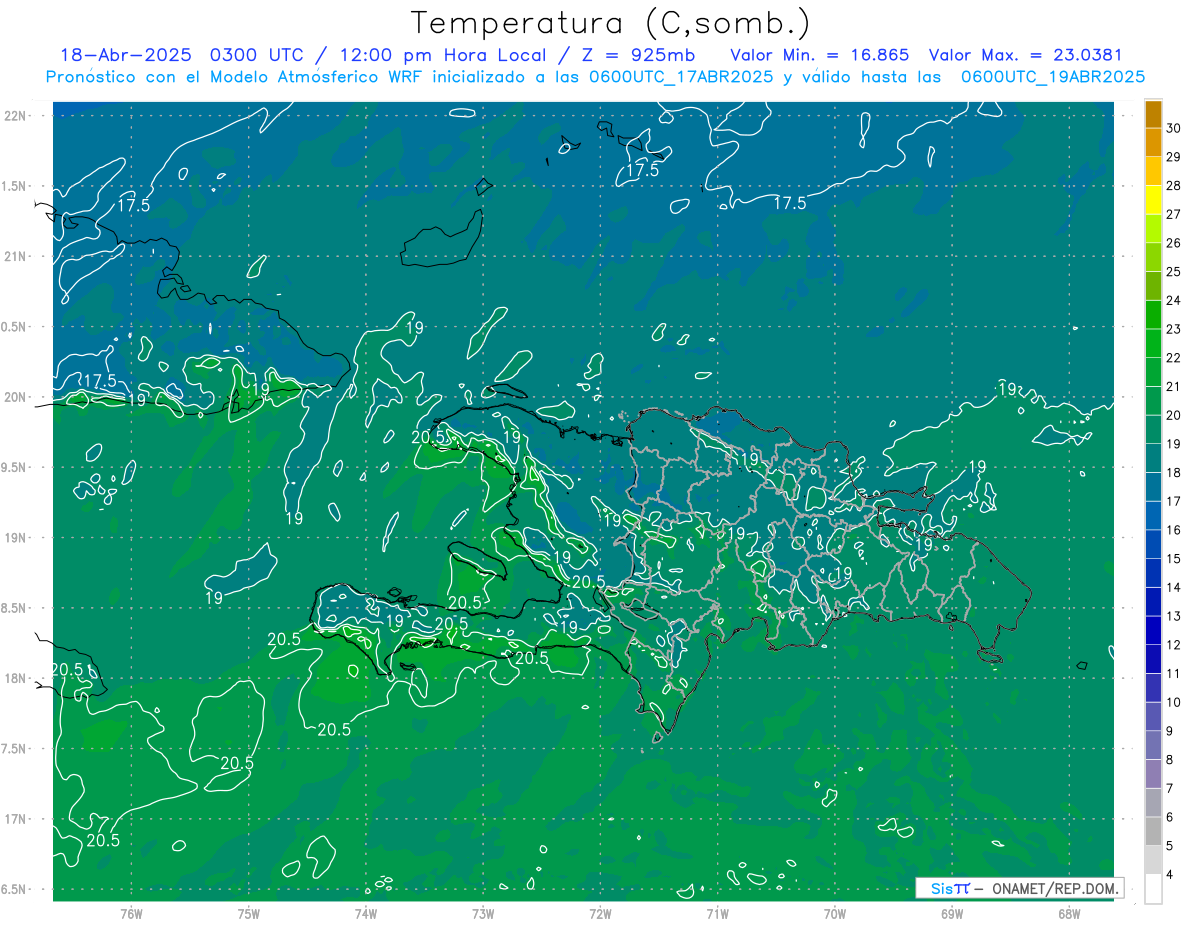Click the '17N' latitude label
Viewport: 1200px width, 927px height.
[x=14, y=819]
